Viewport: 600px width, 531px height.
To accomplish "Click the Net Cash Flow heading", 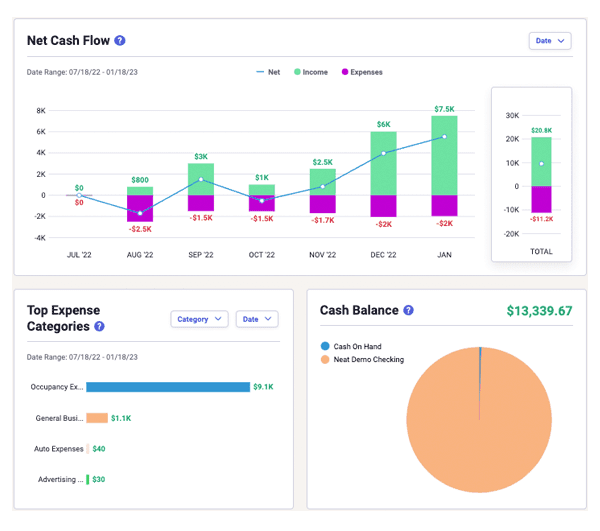I will coord(68,41).
